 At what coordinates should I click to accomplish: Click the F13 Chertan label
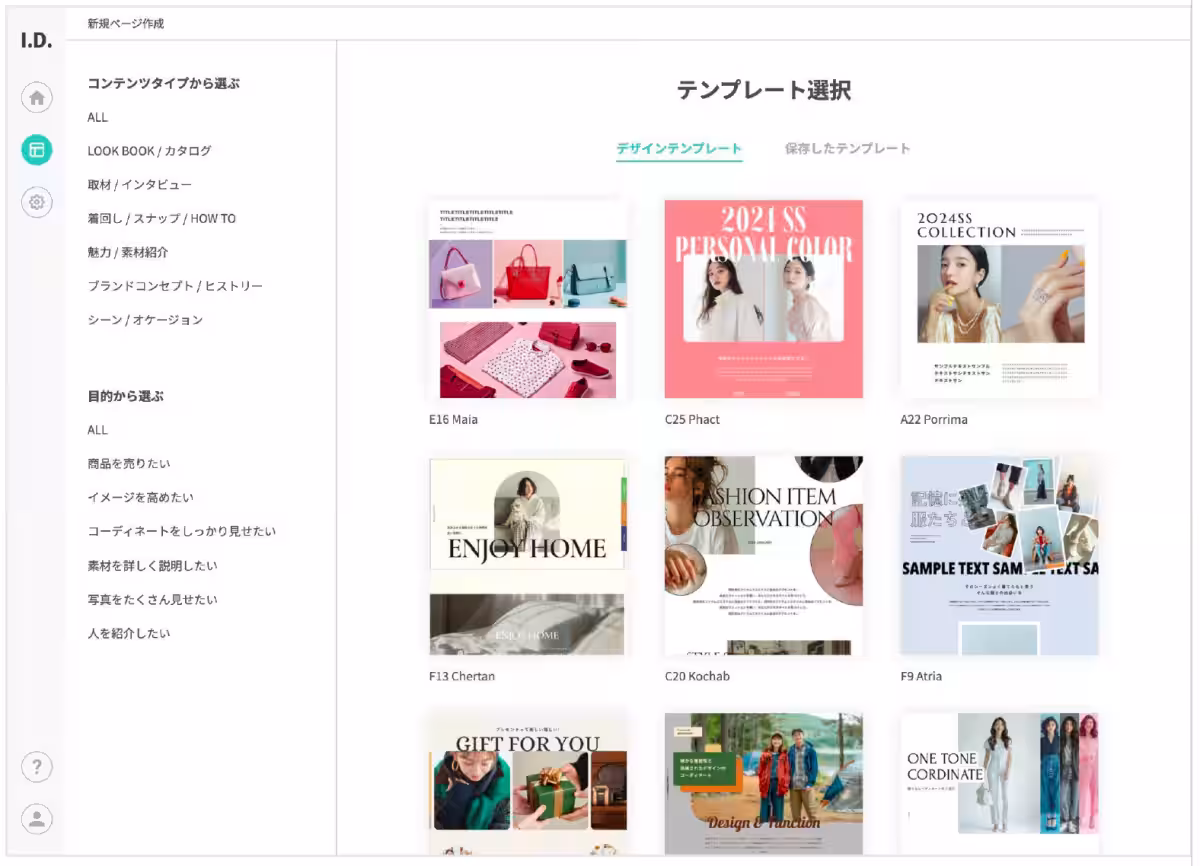pyautogui.click(x=462, y=676)
